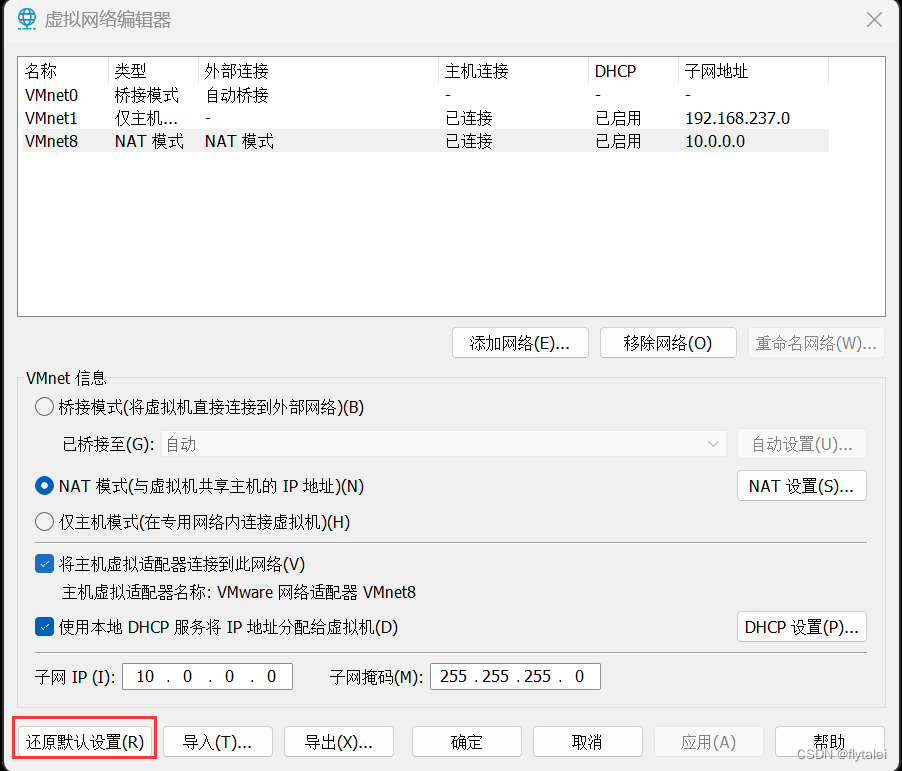Select NAT 模式 radio button
The image size is (902, 771).
(44, 486)
